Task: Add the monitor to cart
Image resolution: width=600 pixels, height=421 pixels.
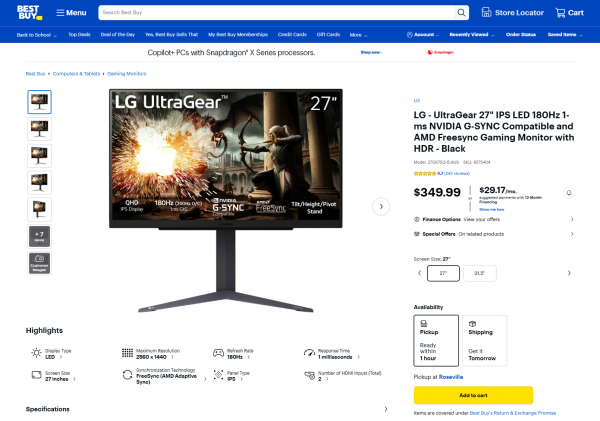Action: coord(473,395)
